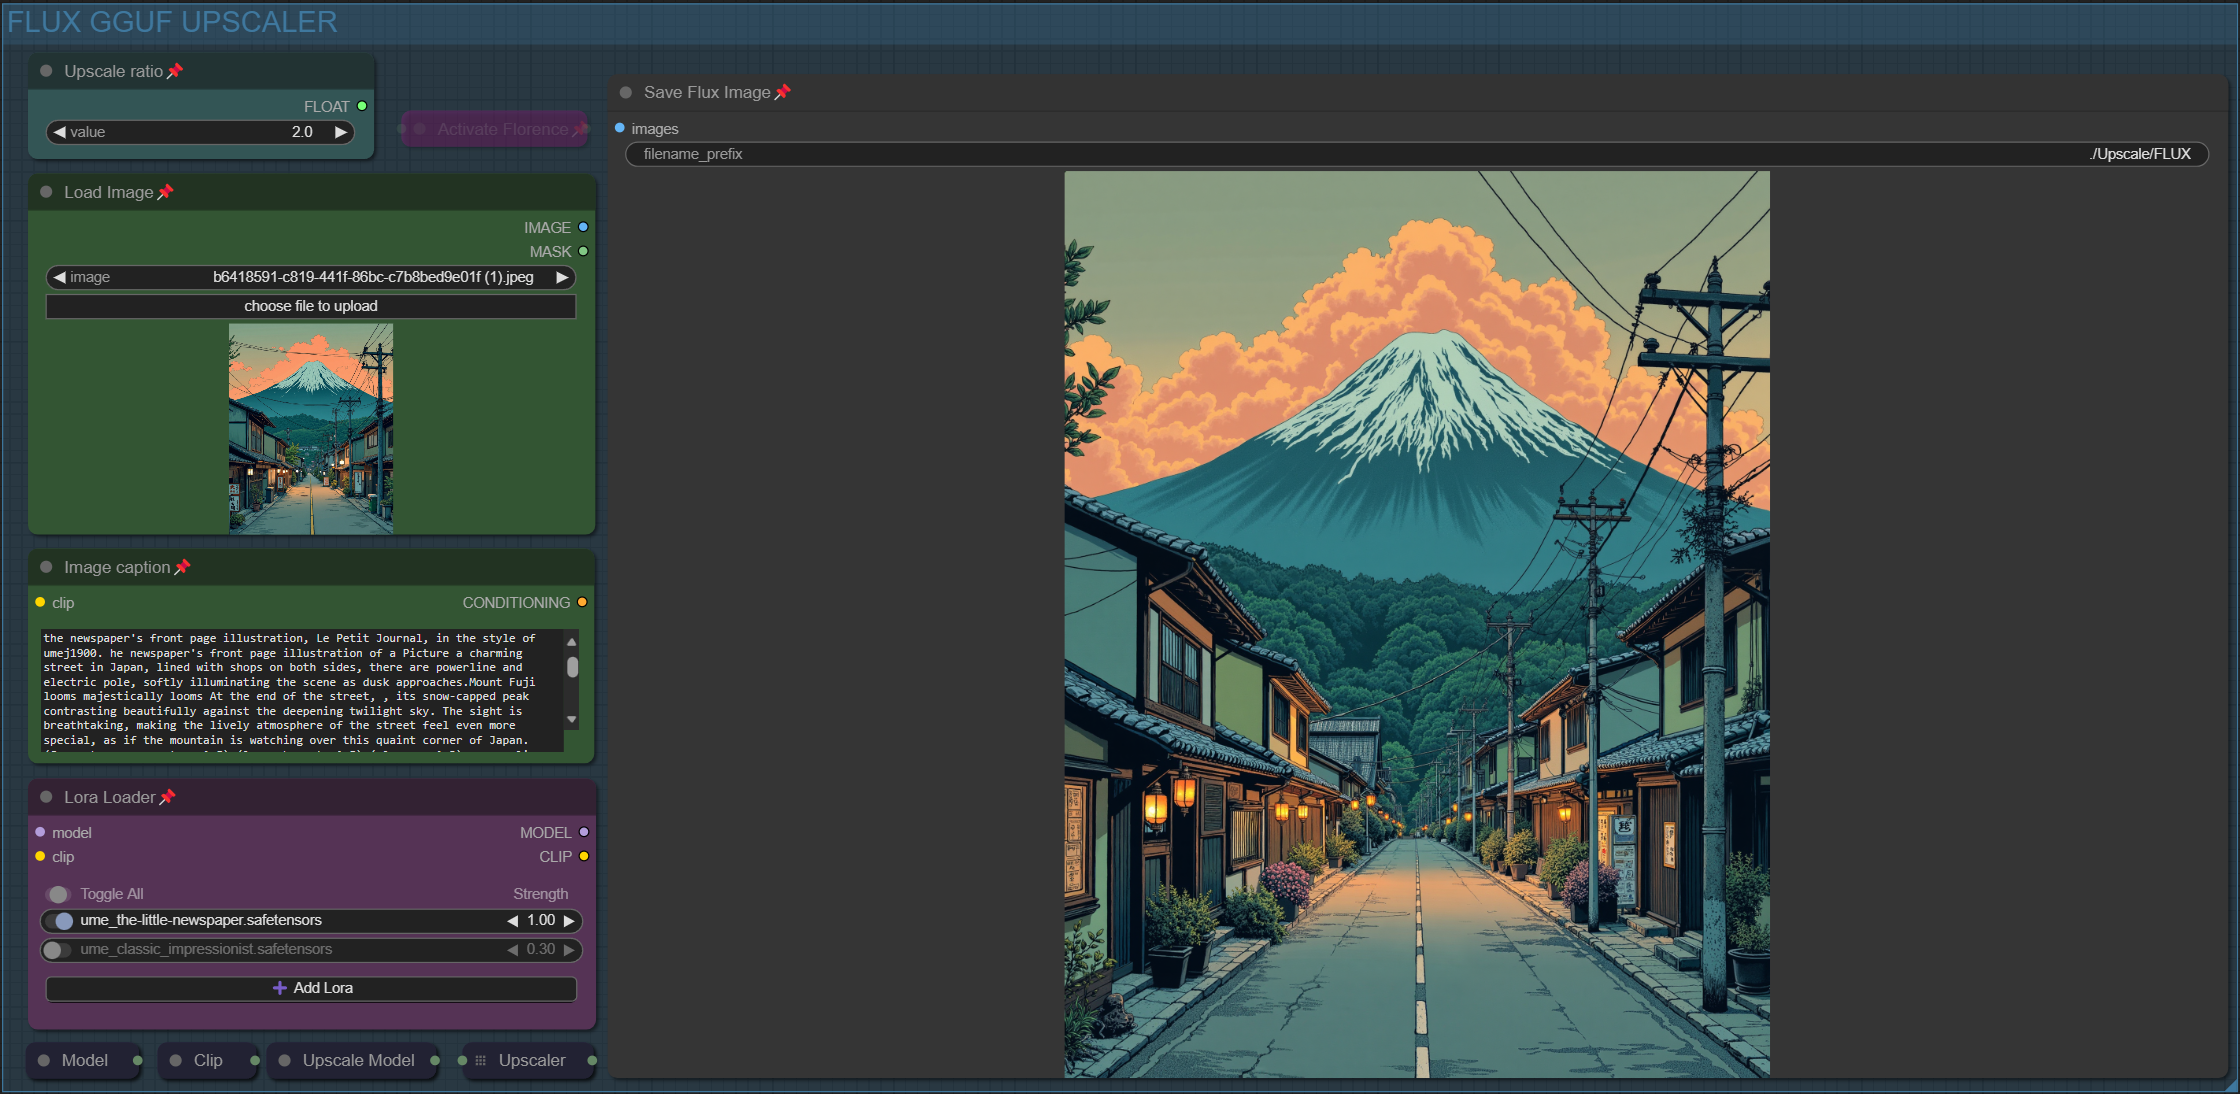Click the pin icon on Lora Loader node
This screenshot has width=2240, height=1094.
168,797
